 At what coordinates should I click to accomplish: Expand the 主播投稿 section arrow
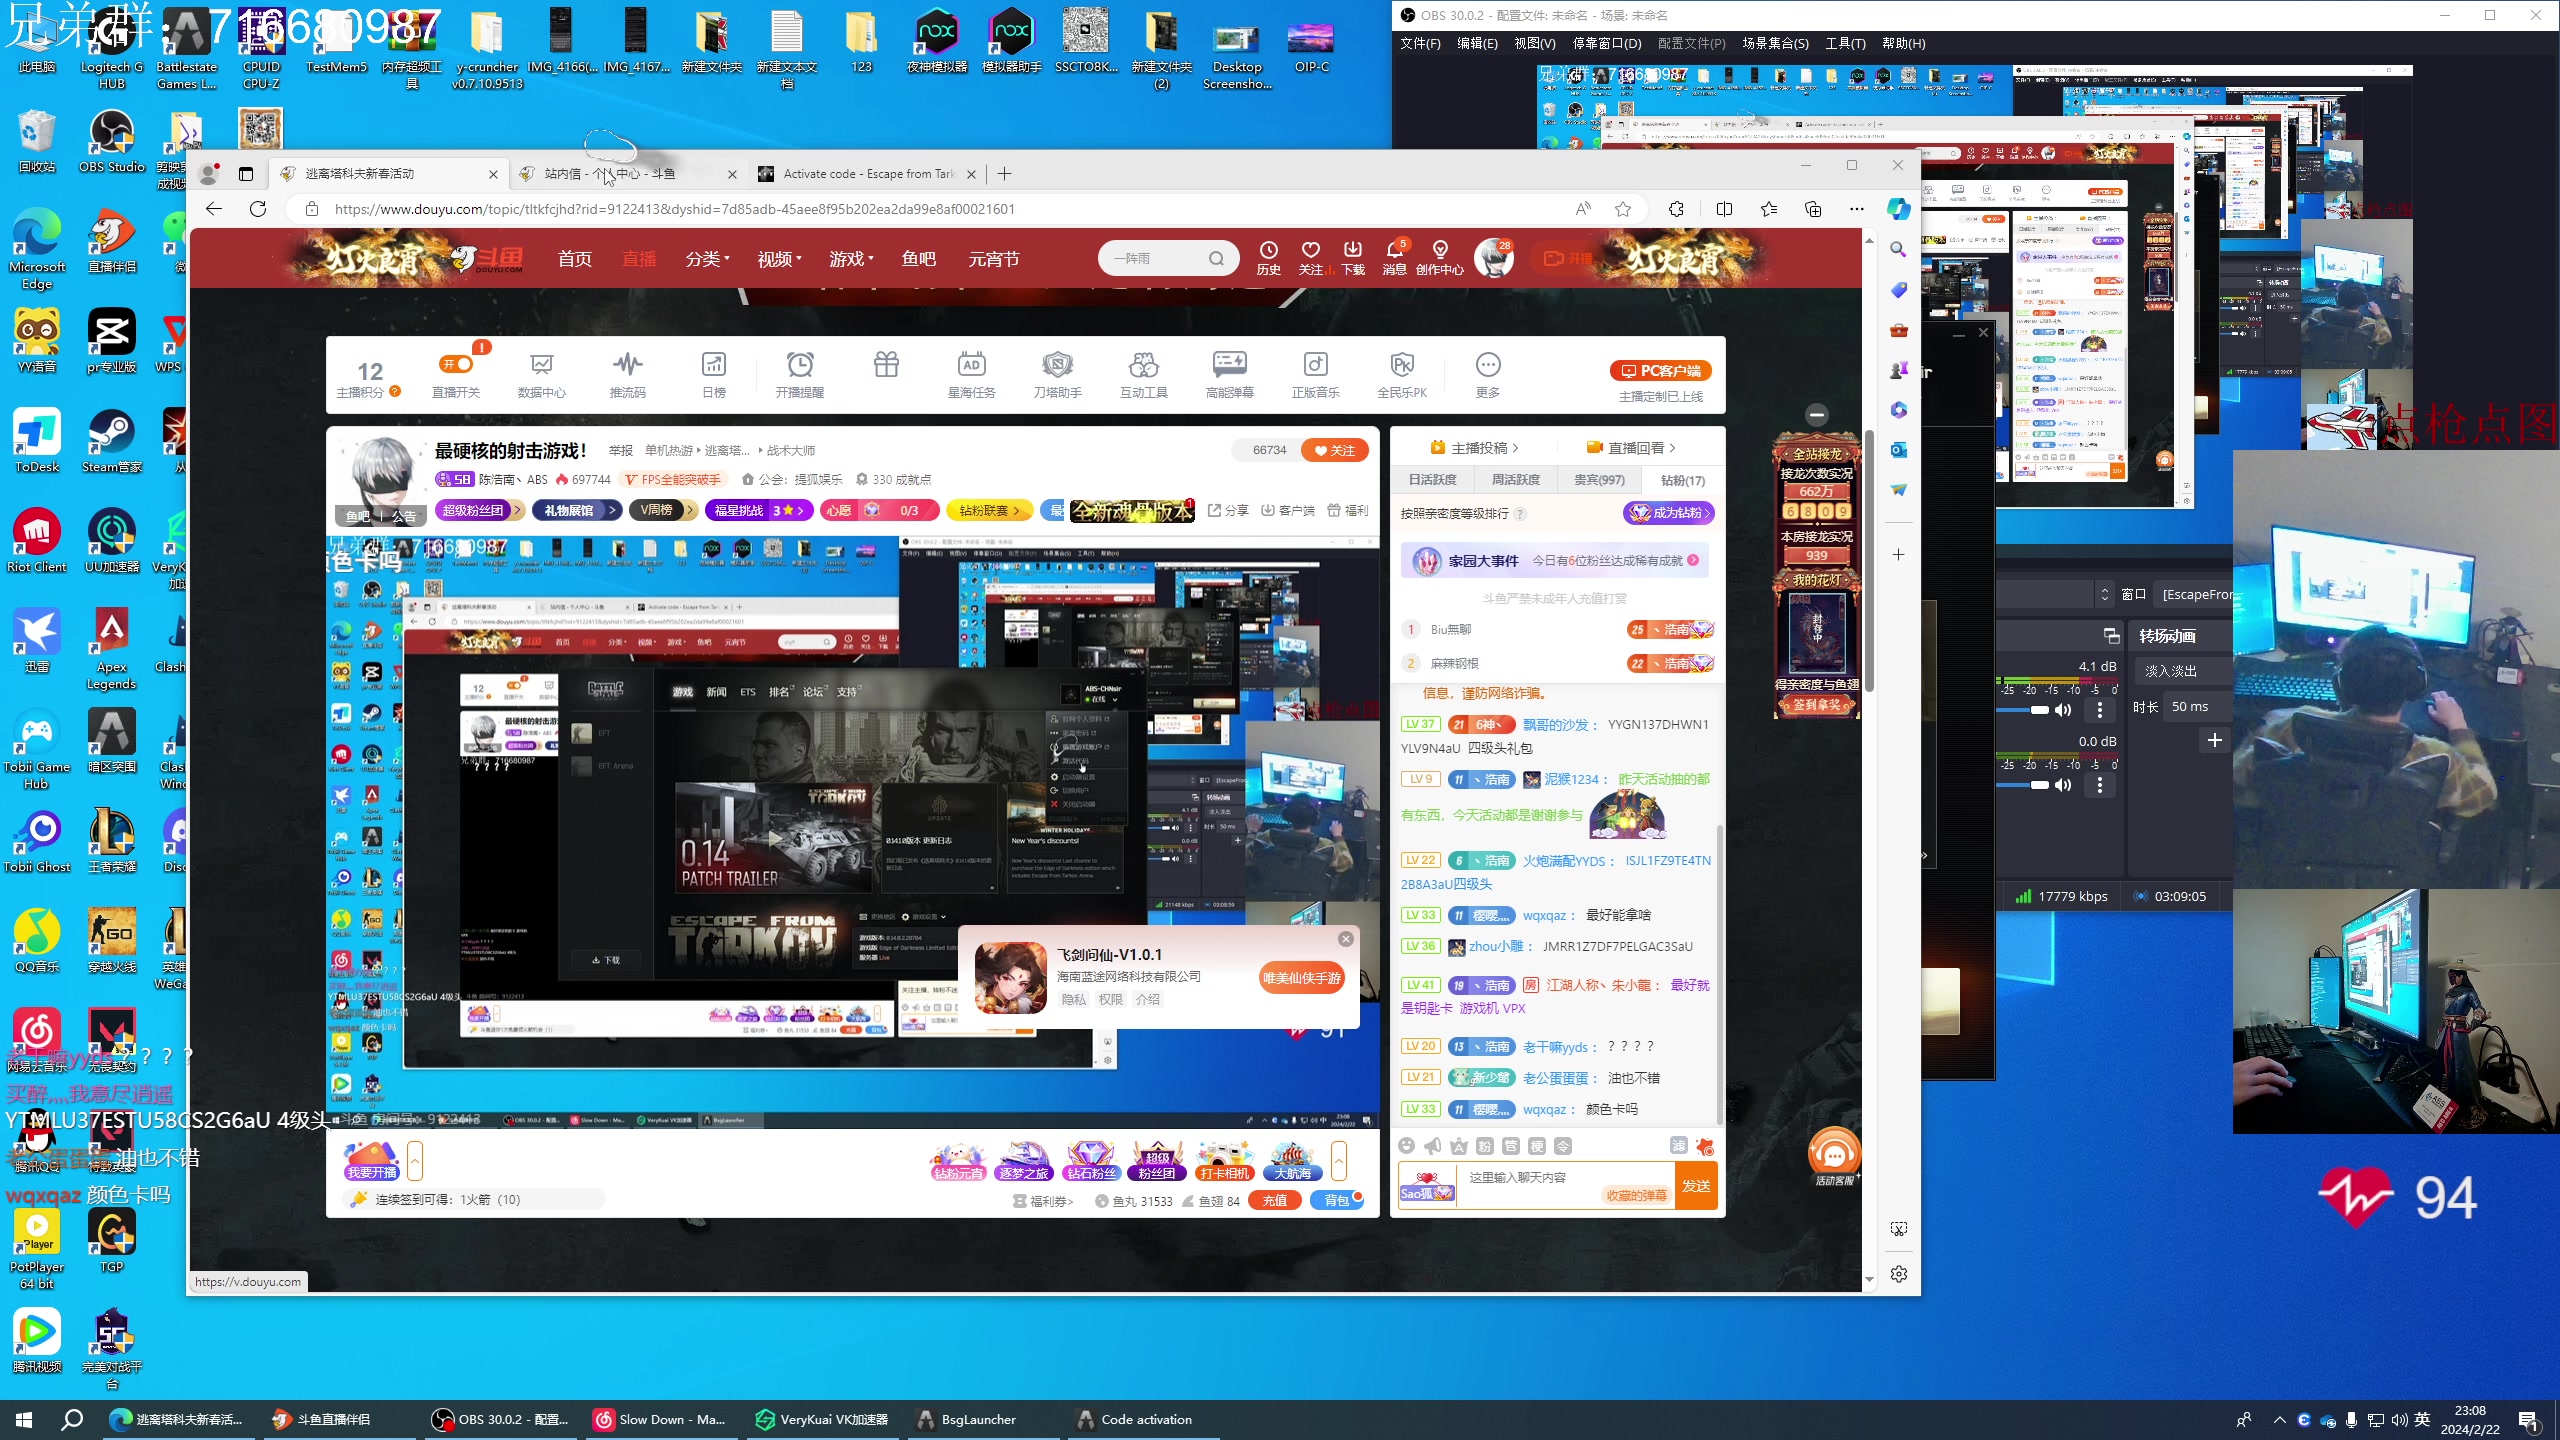tap(1516, 448)
